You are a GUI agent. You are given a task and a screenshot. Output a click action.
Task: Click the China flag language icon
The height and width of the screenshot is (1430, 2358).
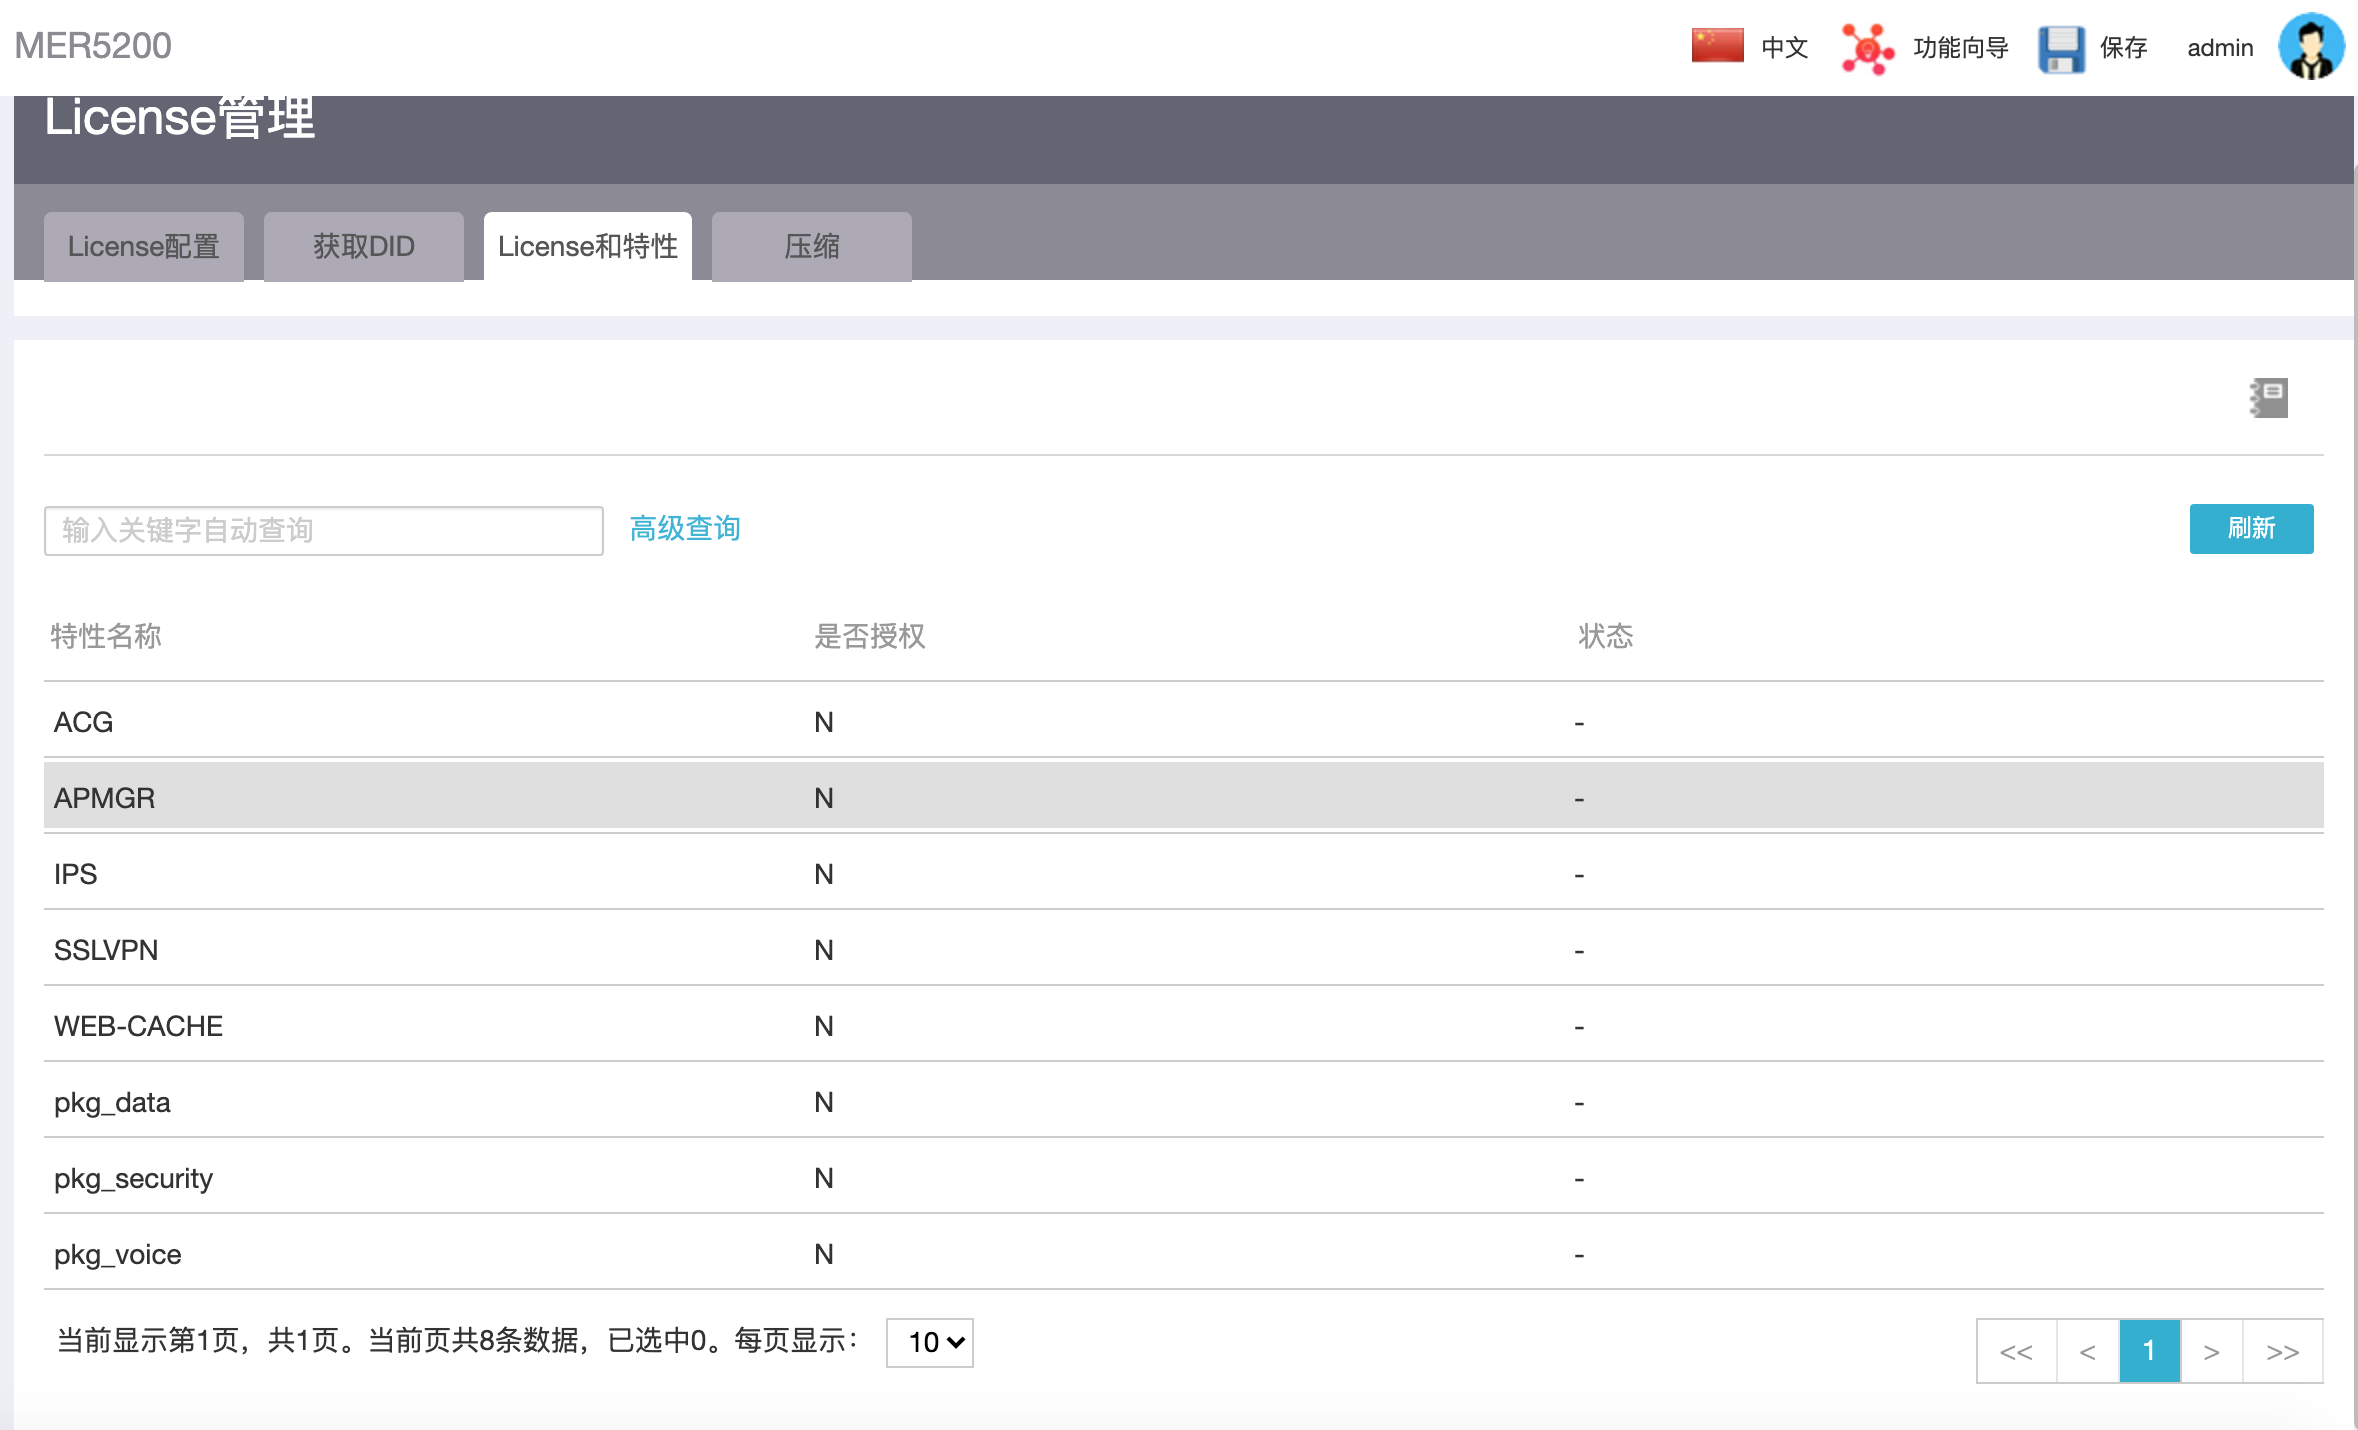[1717, 46]
